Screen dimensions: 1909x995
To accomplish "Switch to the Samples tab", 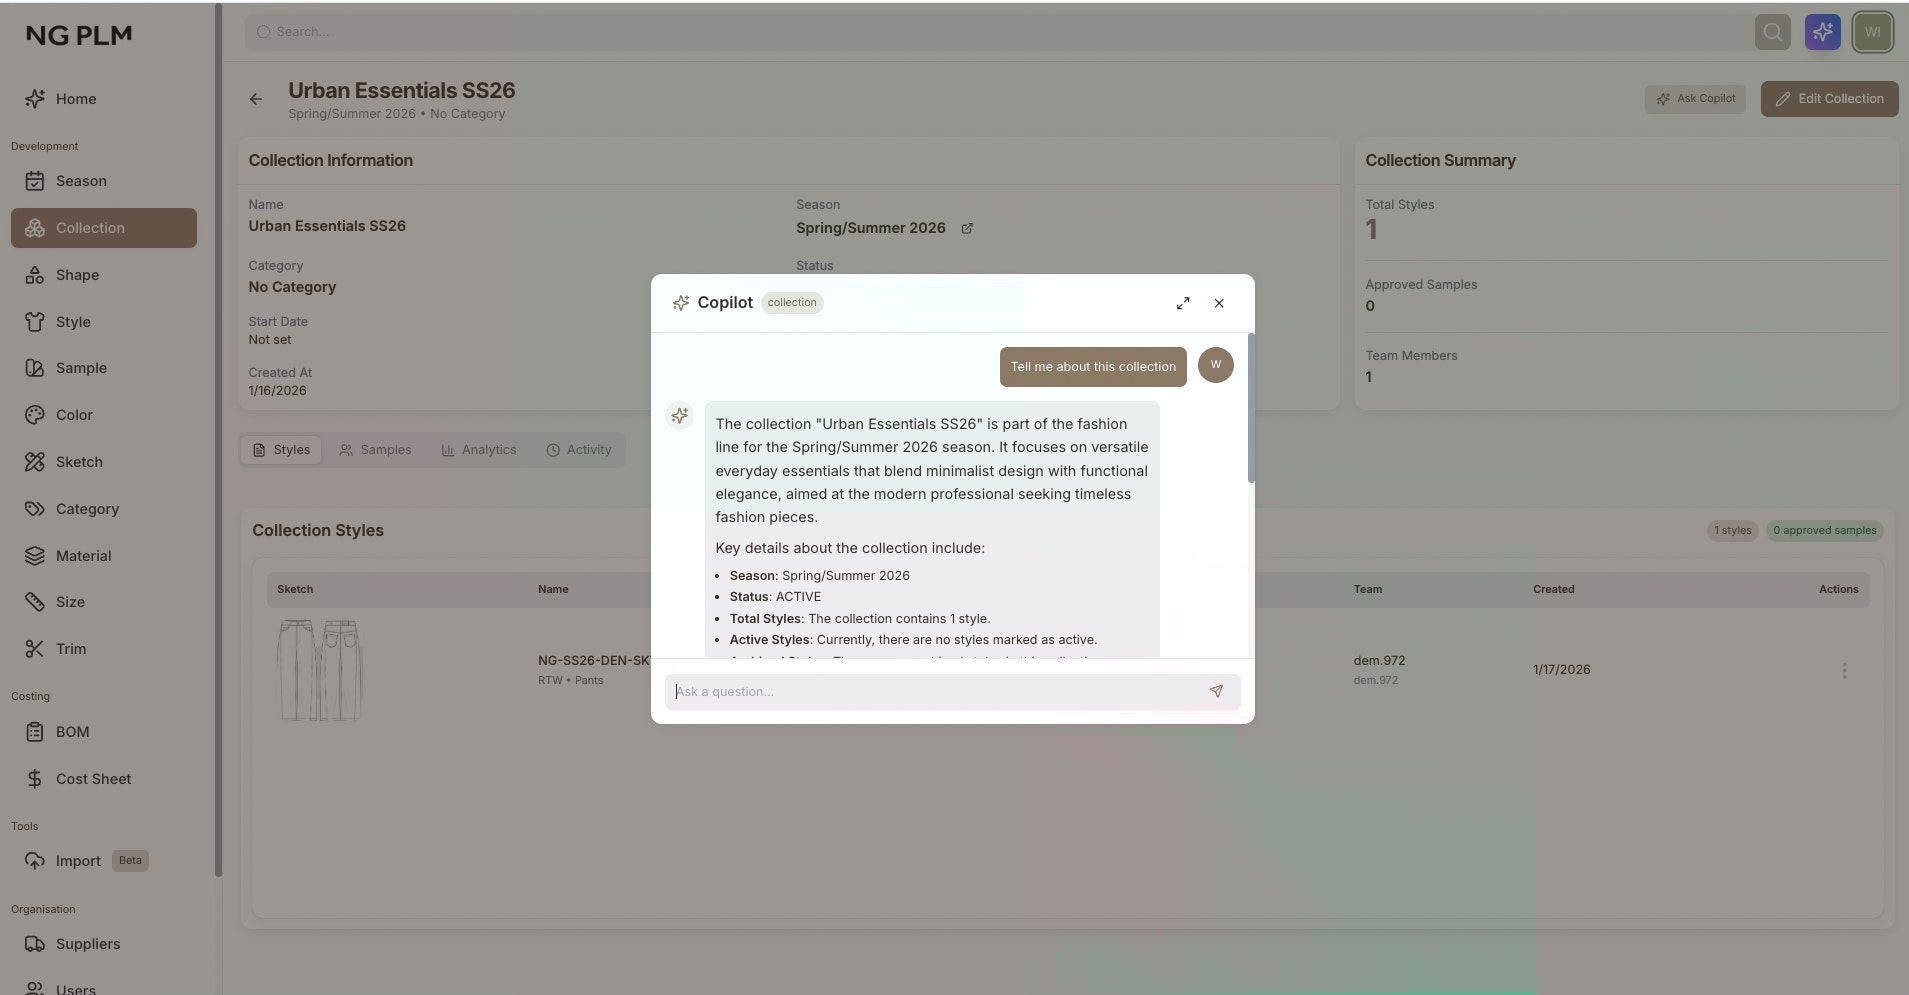I will pyautogui.click(x=375, y=450).
